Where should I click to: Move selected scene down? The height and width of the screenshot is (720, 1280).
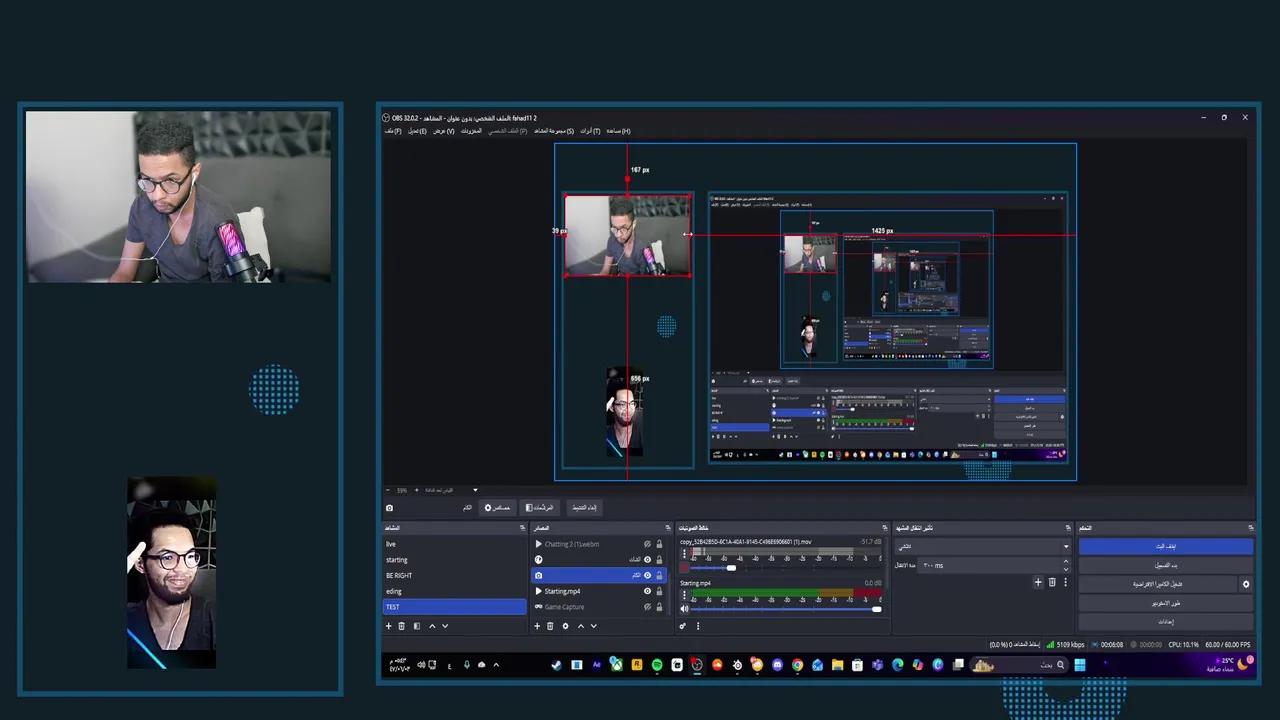(445, 626)
